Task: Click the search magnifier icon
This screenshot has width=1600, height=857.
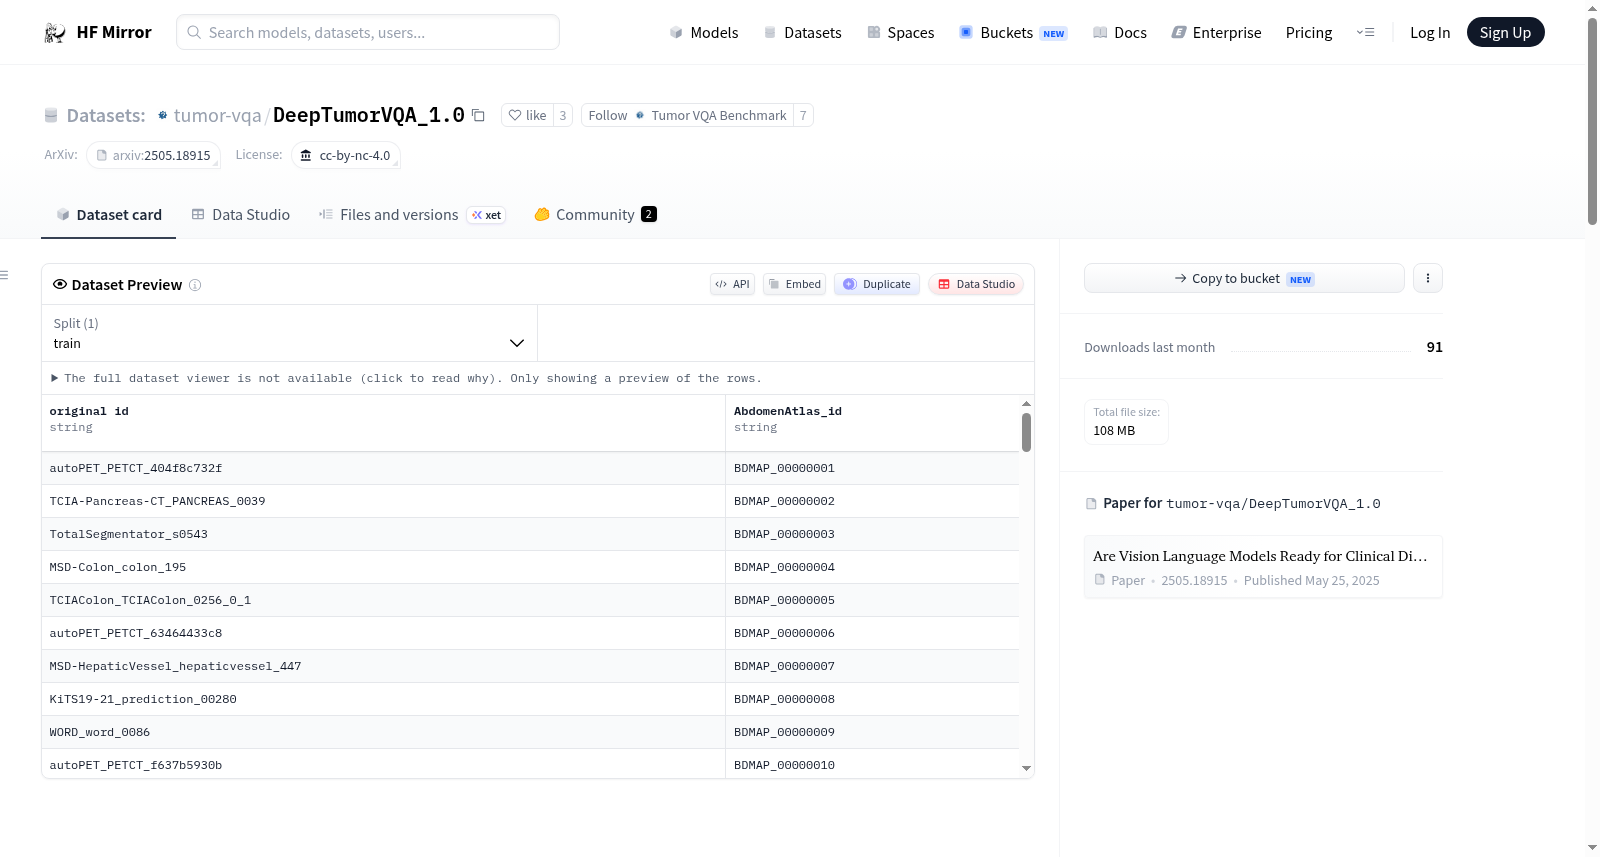Action: 194,32
